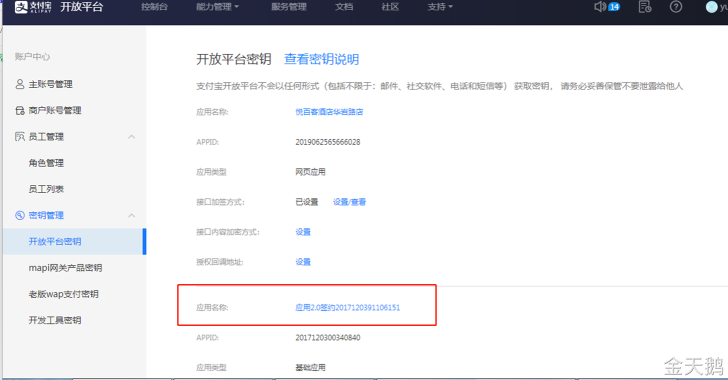This screenshot has height=380, width=728.
Task: Click the 基础应用 application type value
Action: (x=310, y=367)
